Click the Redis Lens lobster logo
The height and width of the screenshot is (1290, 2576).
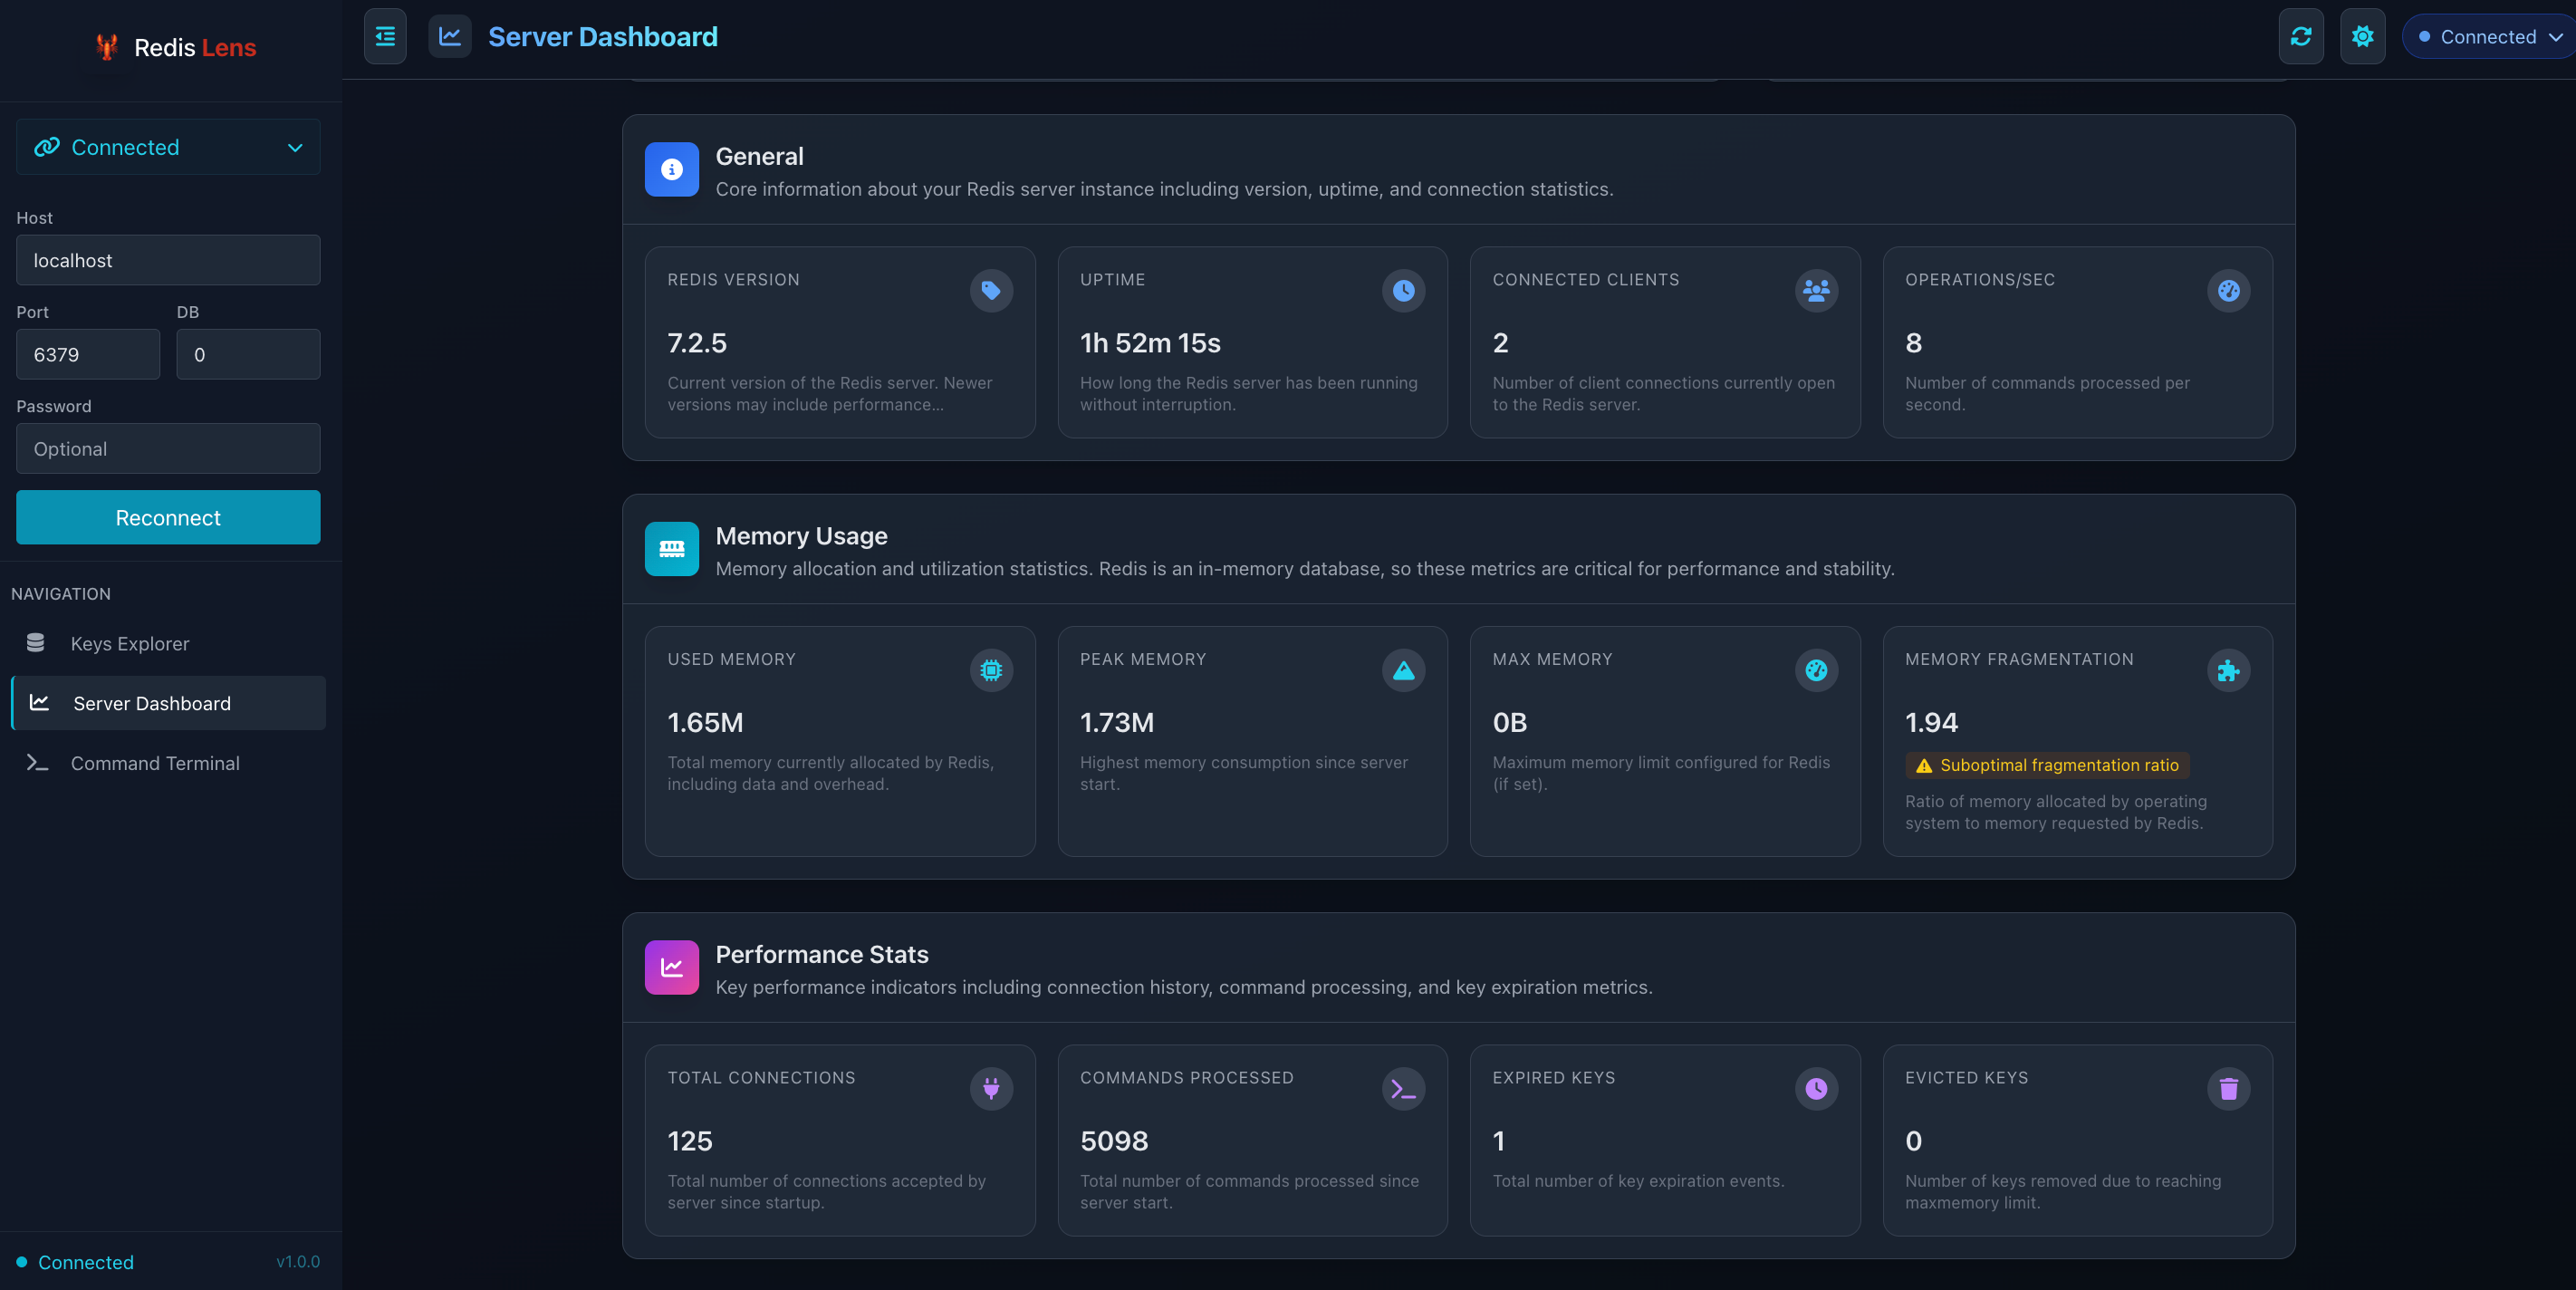[x=107, y=47]
